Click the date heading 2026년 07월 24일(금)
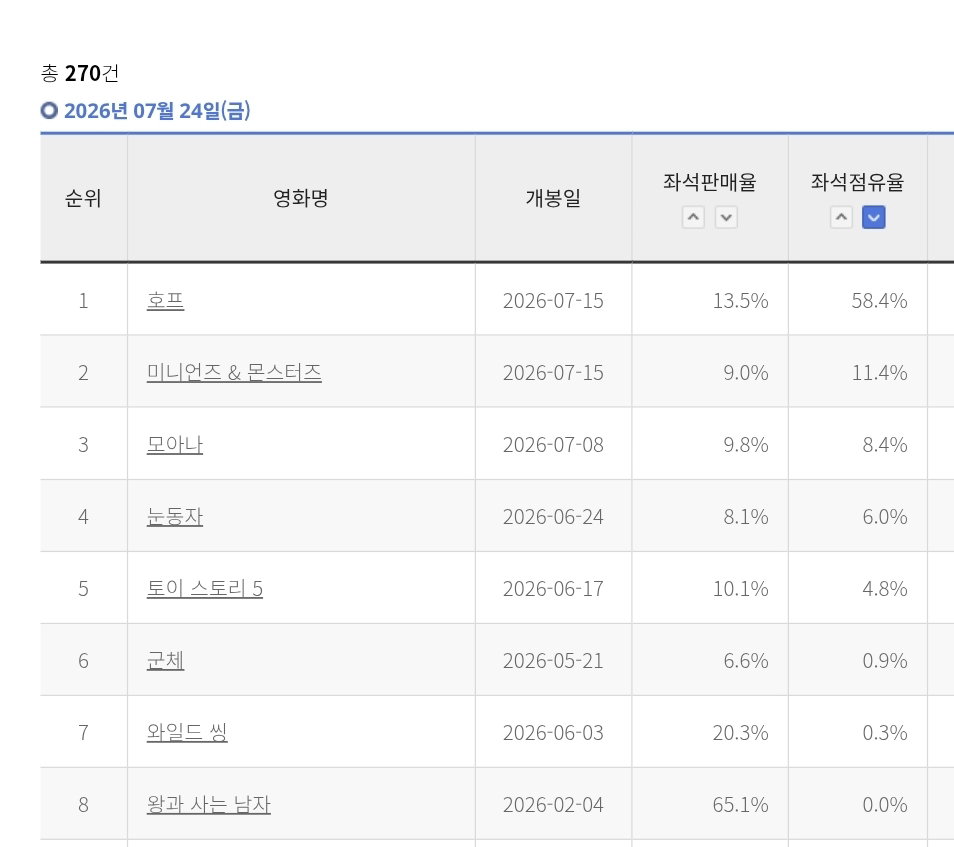The image size is (954, 847). point(157,111)
